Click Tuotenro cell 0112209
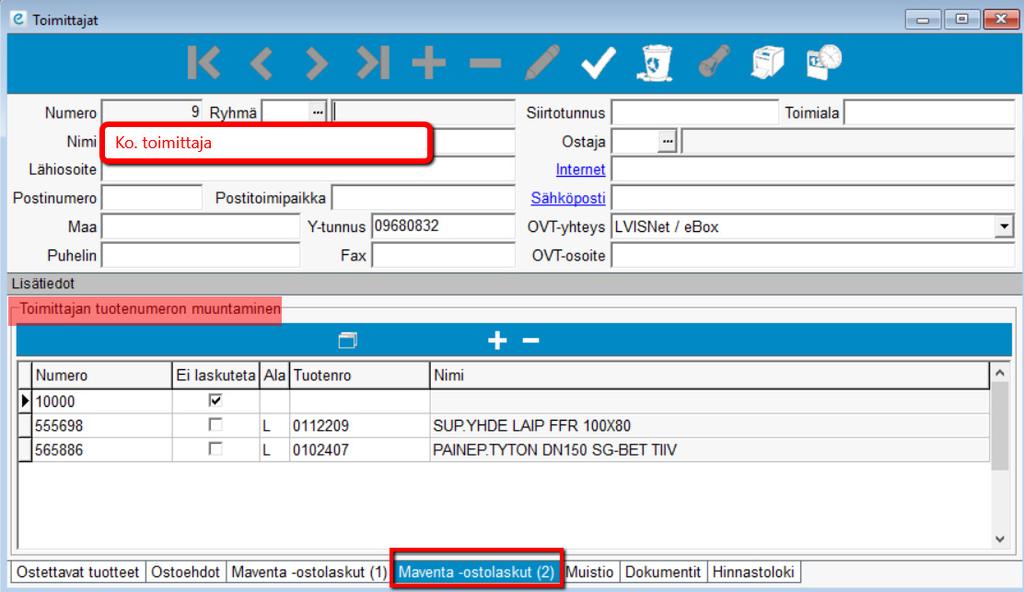Image resolution: width=1024 pixels, height=592 pixels. 359,426
